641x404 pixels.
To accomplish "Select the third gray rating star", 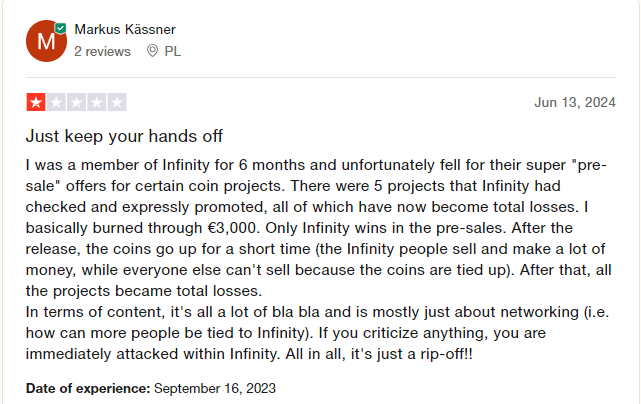I will 76,102.
